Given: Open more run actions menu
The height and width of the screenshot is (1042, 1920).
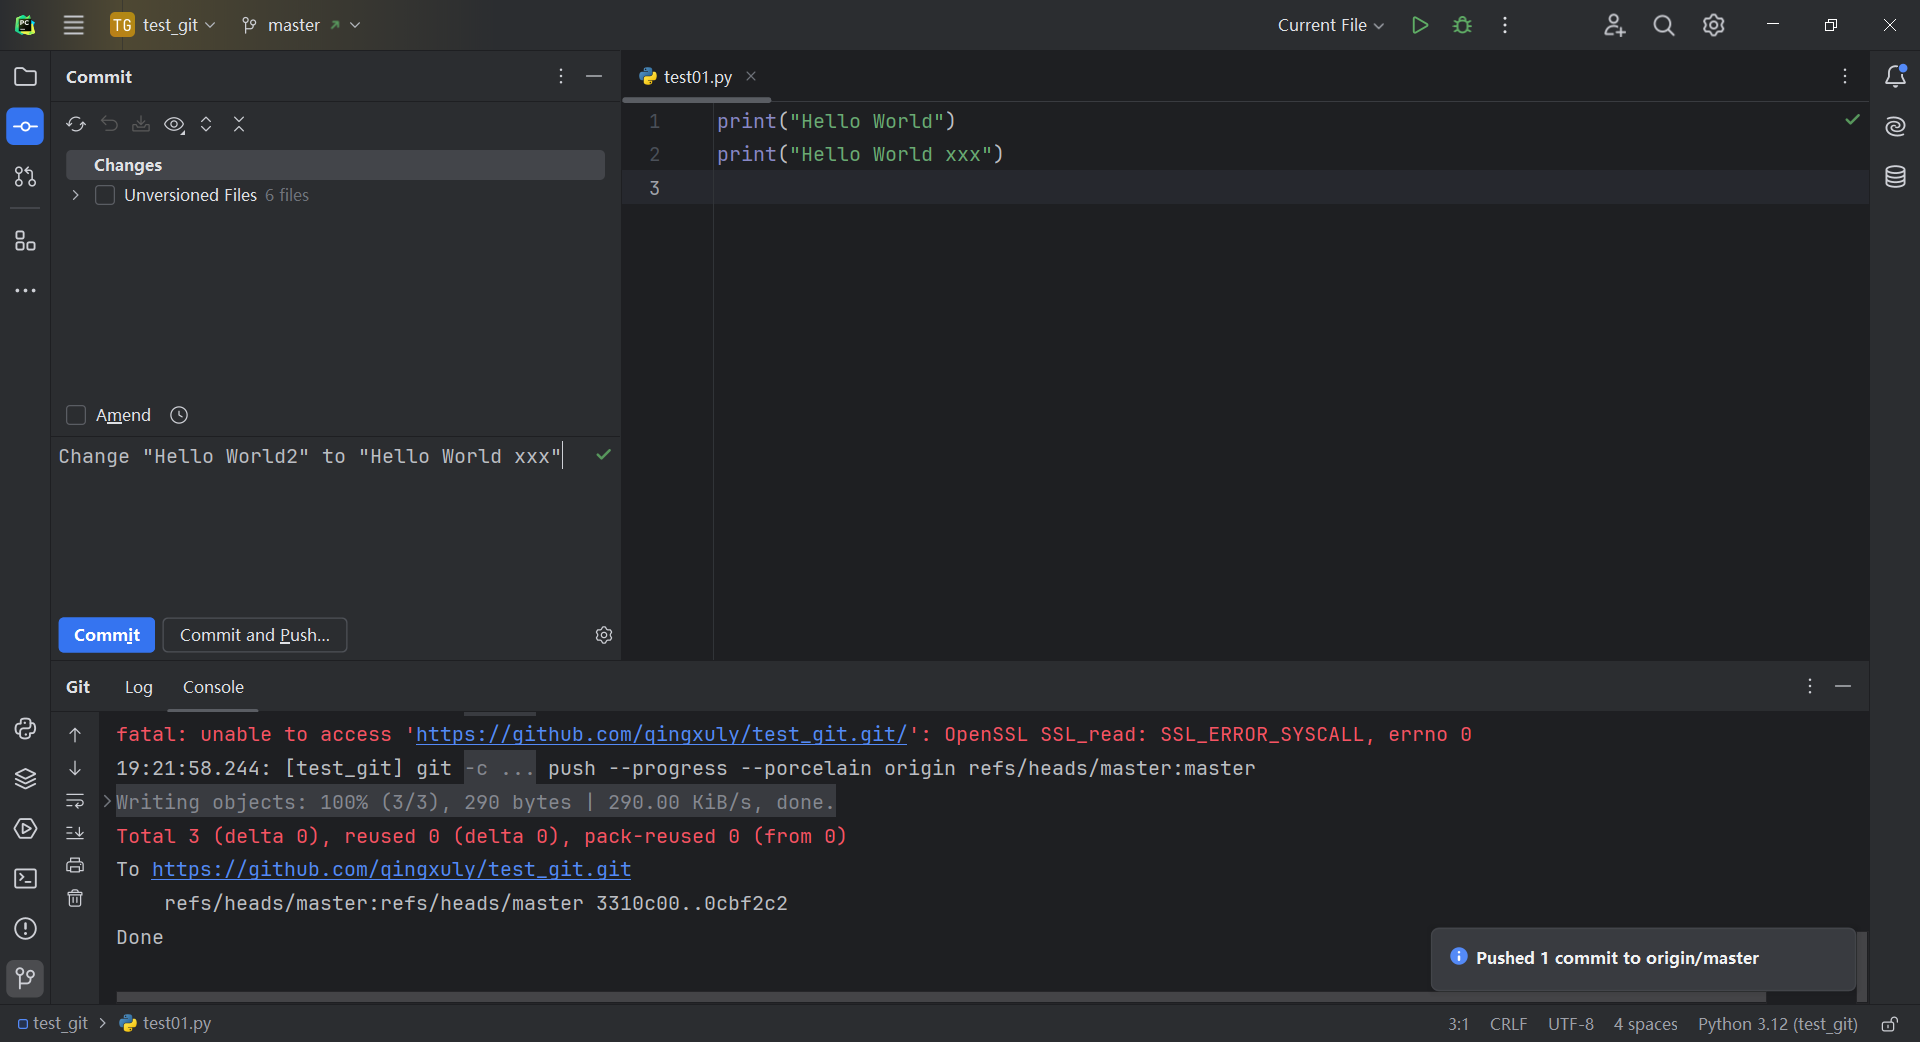Looking at the screenshot, I should click(x=1504, y=25).
